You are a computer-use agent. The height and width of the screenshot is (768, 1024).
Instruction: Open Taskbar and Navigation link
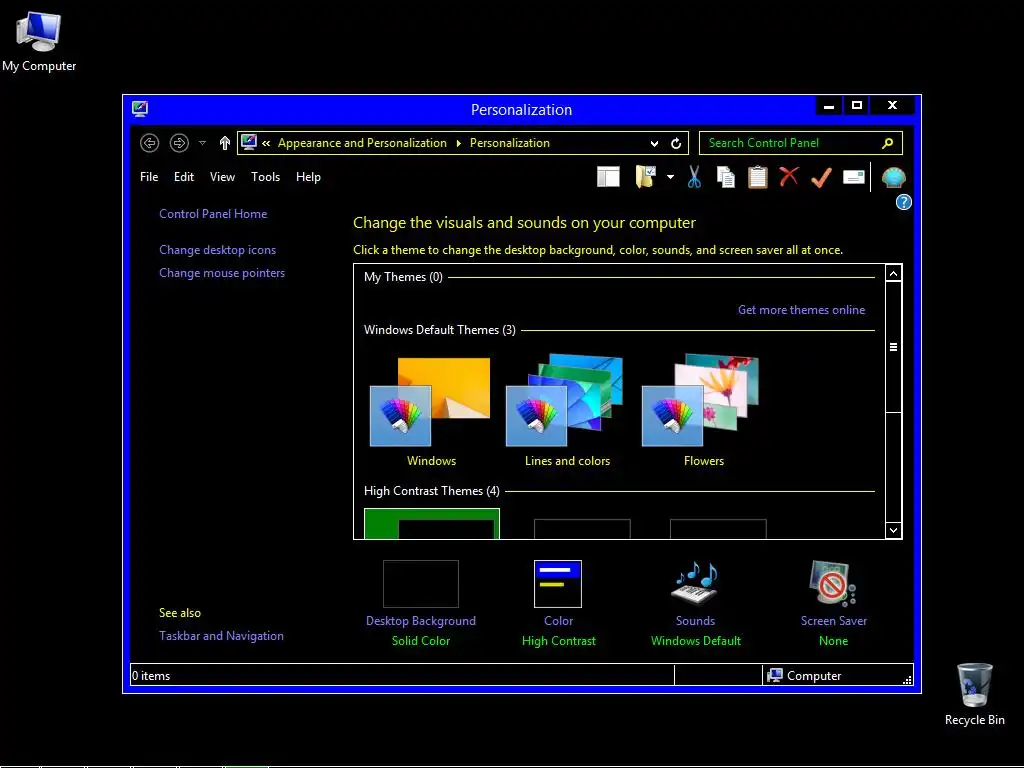[x=221, y=636]
